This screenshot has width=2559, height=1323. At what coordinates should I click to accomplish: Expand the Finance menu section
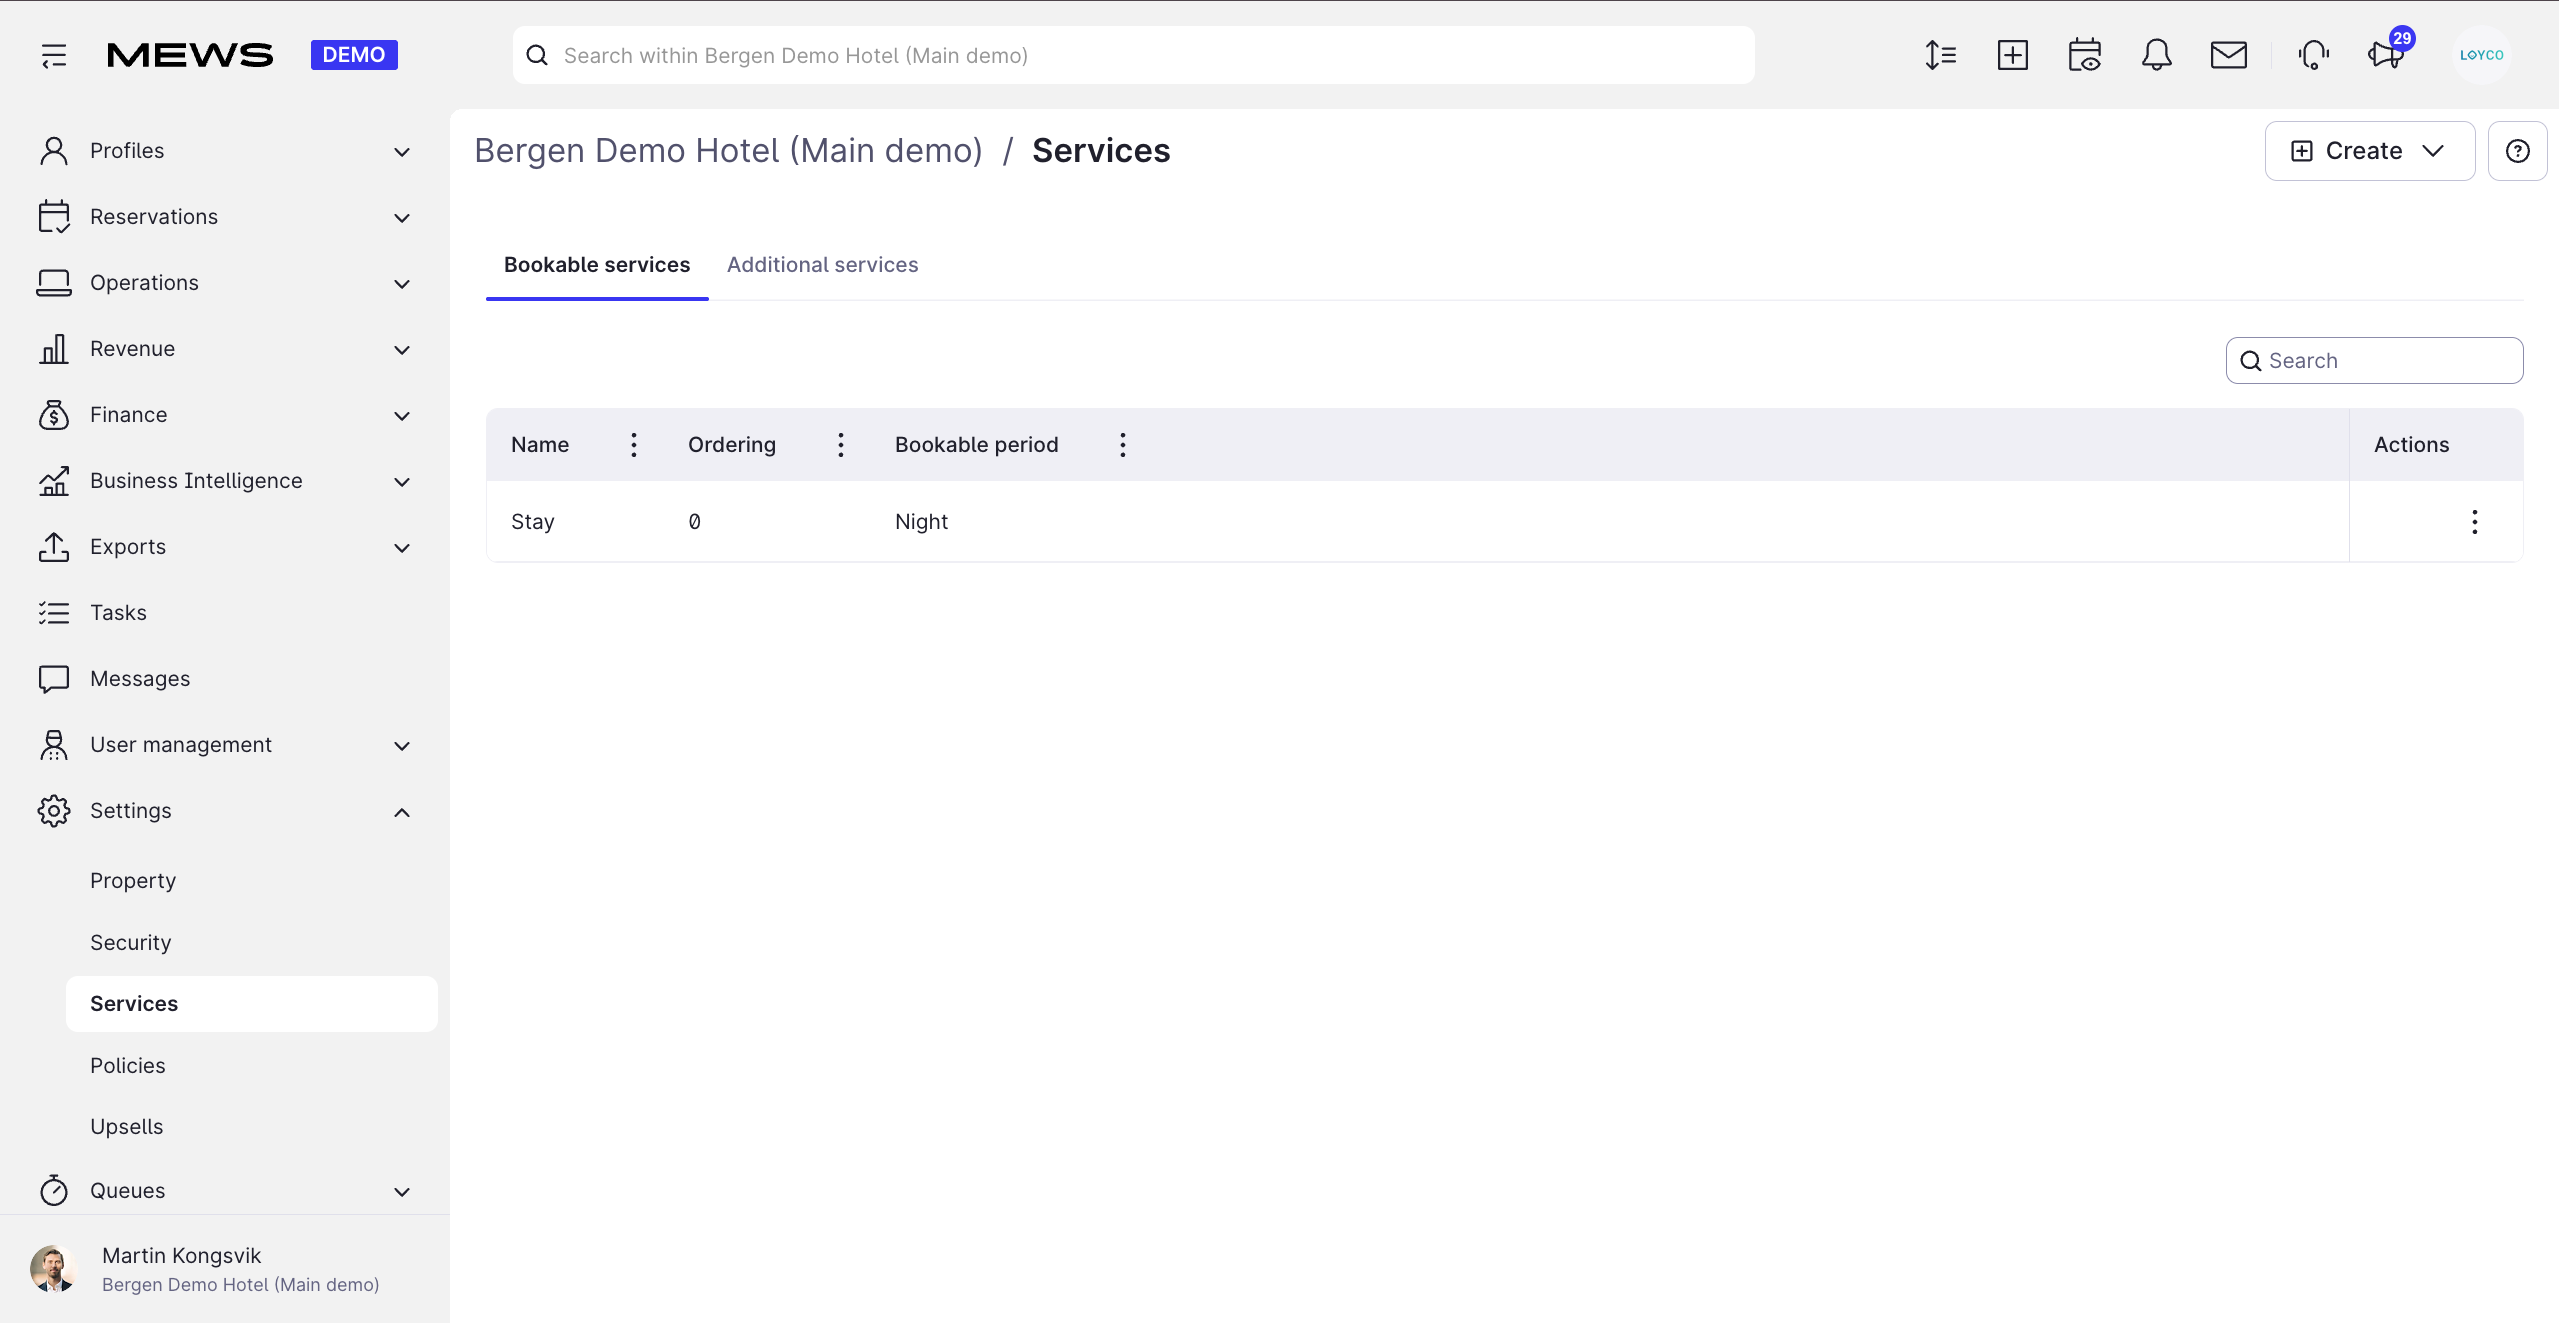coord(225,415)
